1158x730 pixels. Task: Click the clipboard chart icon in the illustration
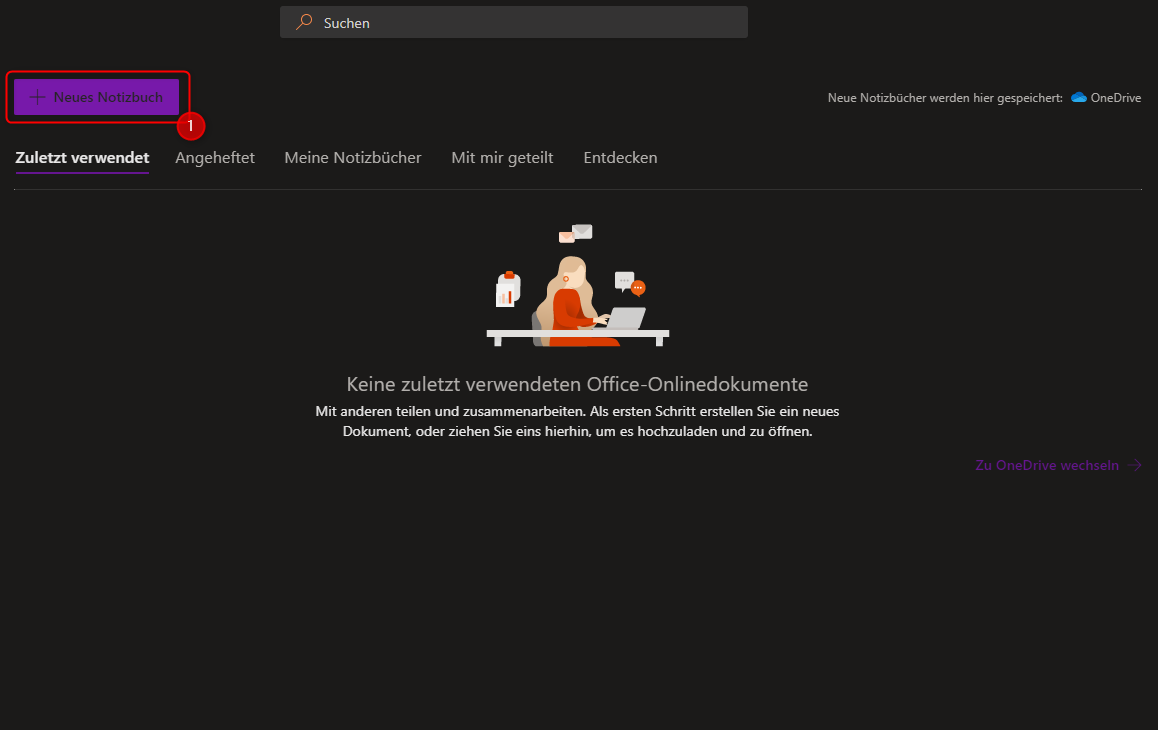[x=507, y=291]
